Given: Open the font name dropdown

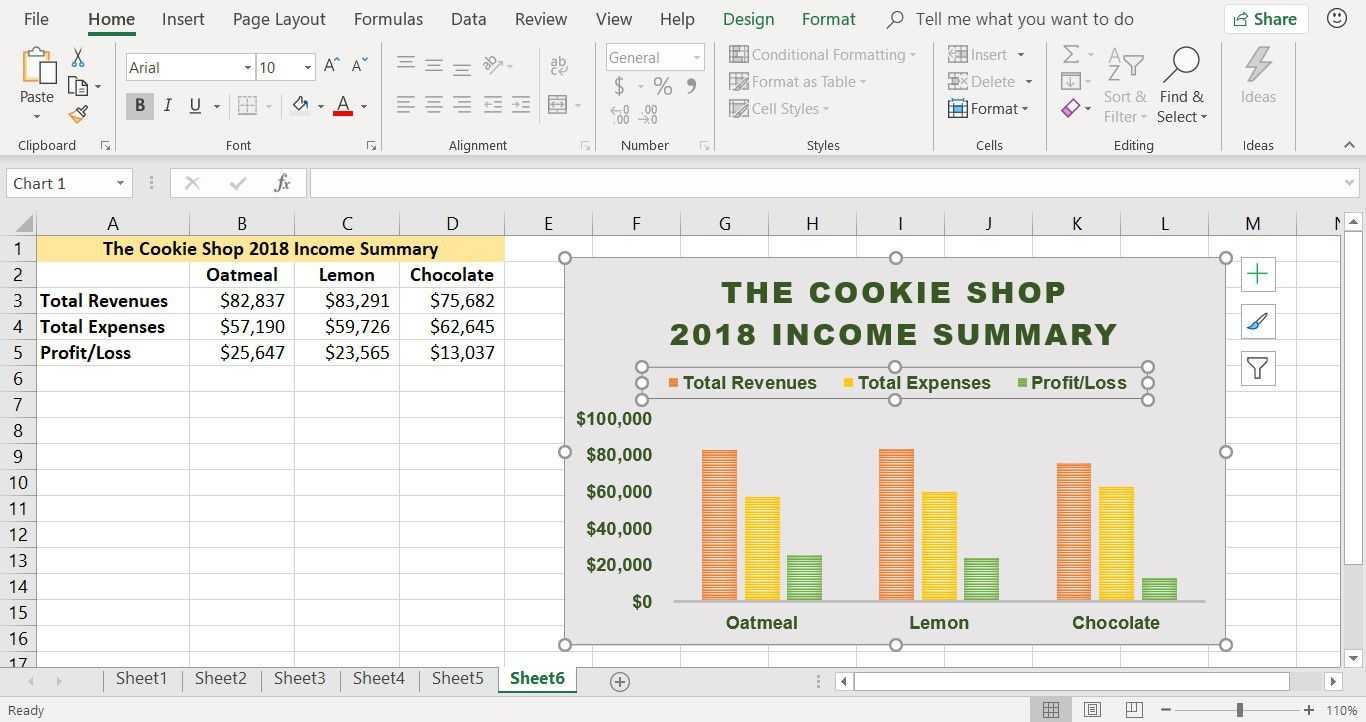Looking at the screenshot, I should click(247, 68).
